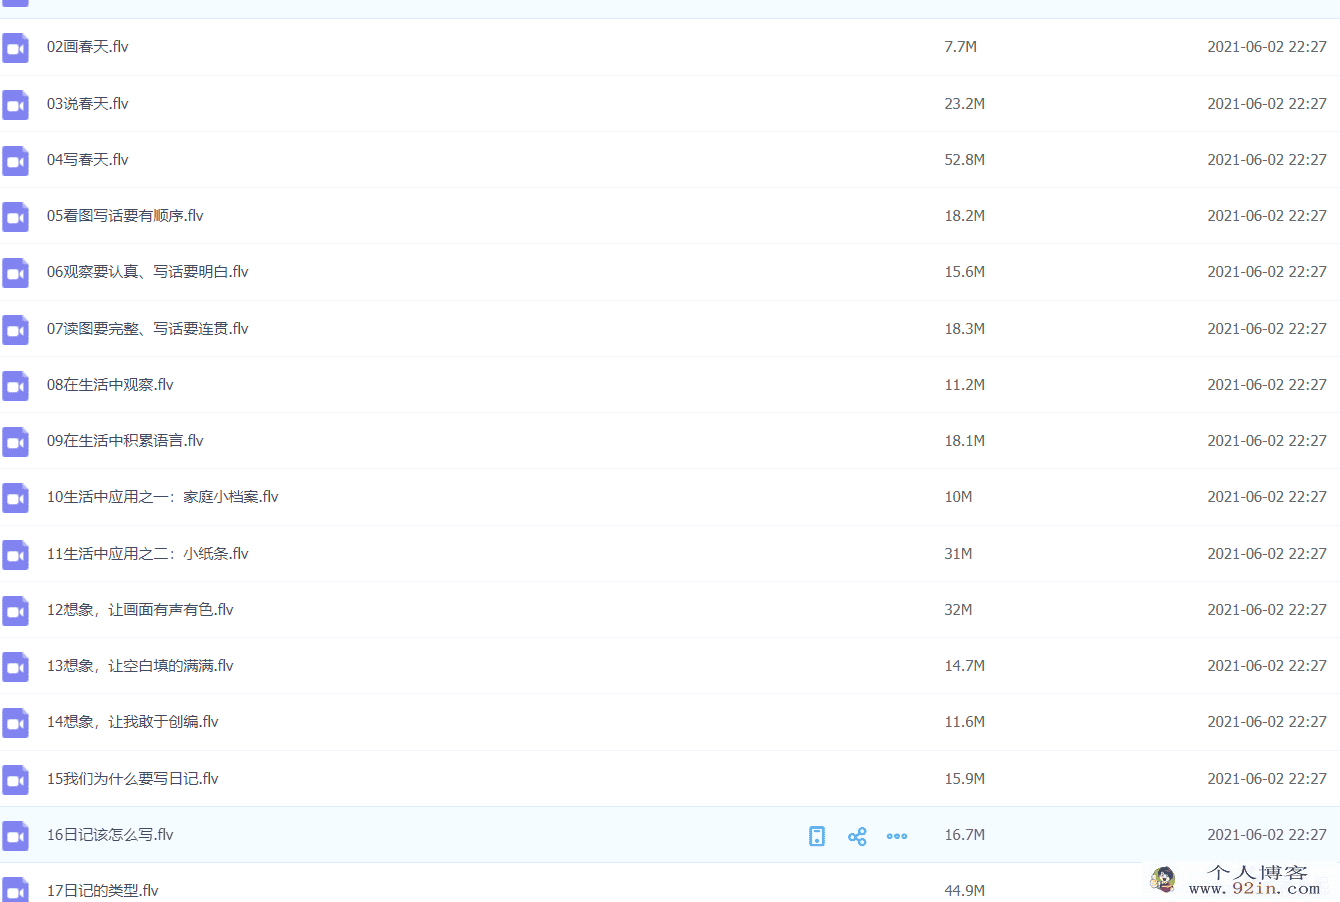
Task: Click video icon beside 14想象，让我敢于创编.flv
Action: coord(15,723)
